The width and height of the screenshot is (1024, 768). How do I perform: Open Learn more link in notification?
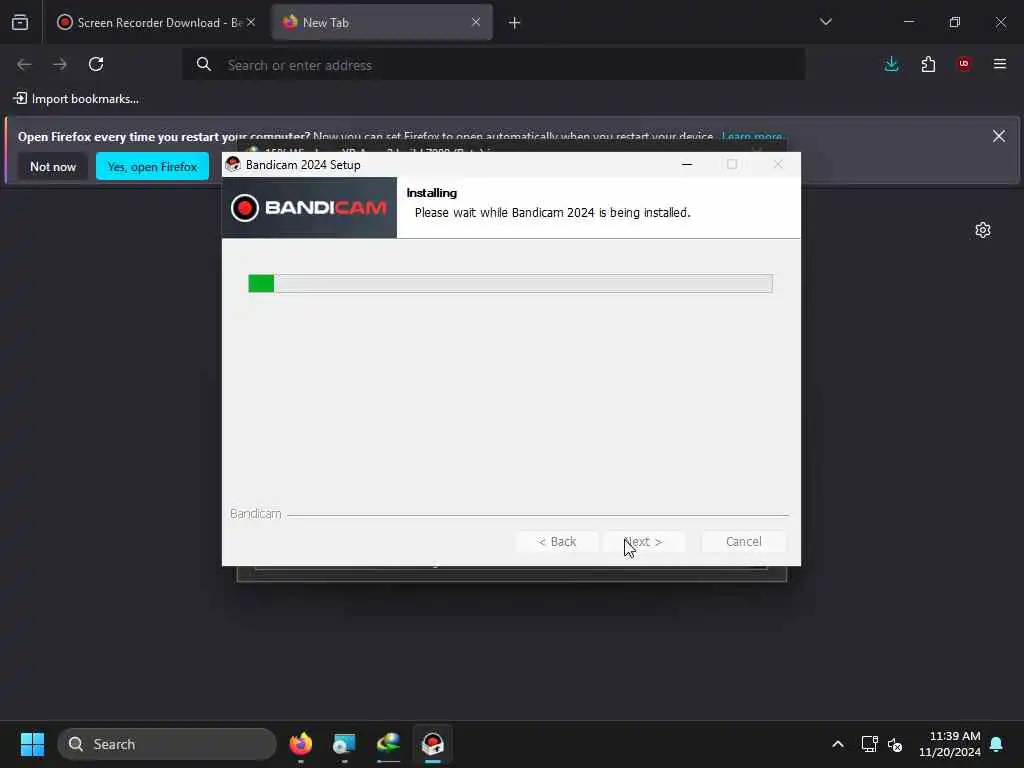[x=752, y=136]
